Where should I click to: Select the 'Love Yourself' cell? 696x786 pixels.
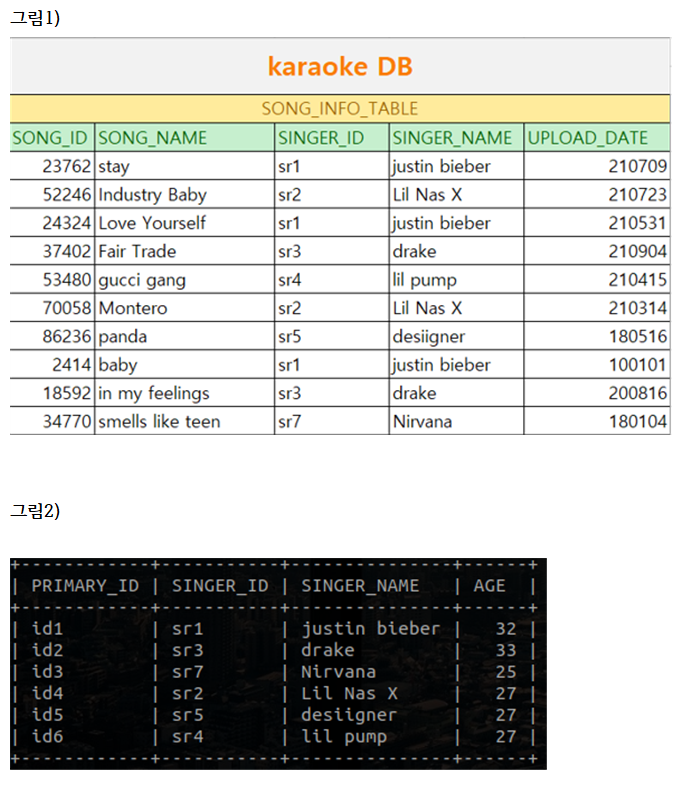pyautogui.click(x=185, y=223)
